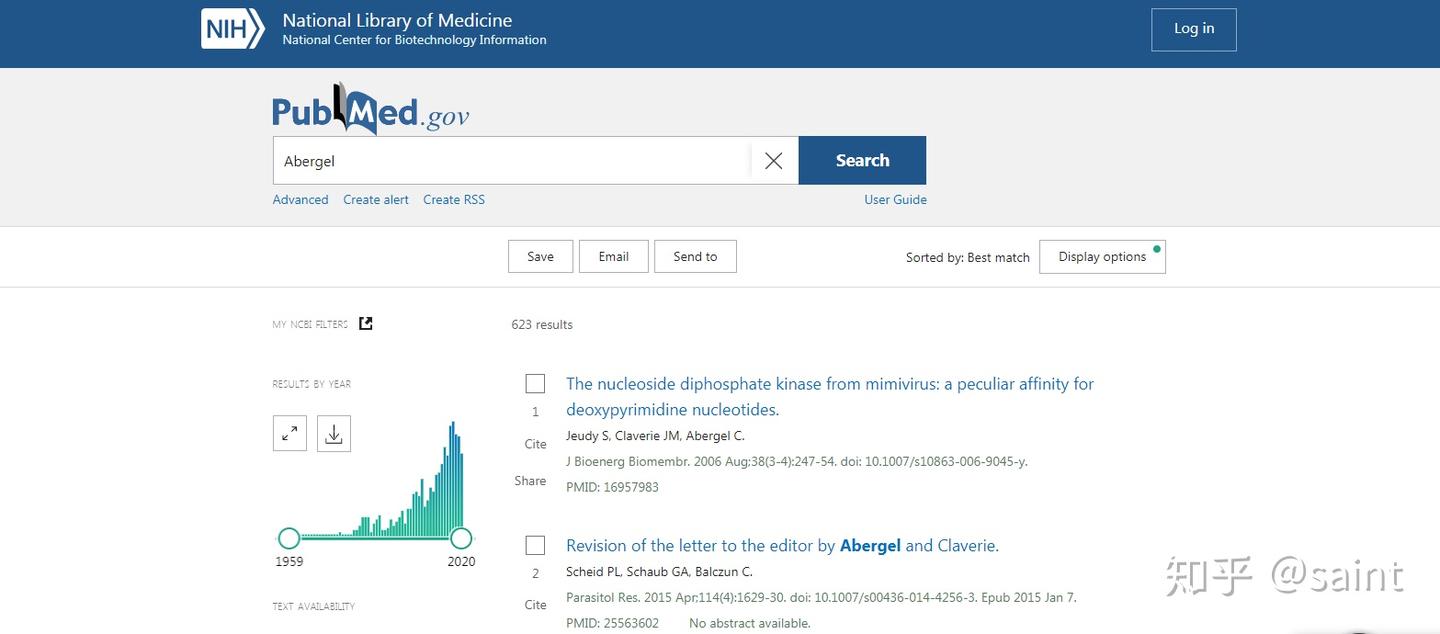Open the Send to menu
This screenshot has width=1440, height=634.
695,256
